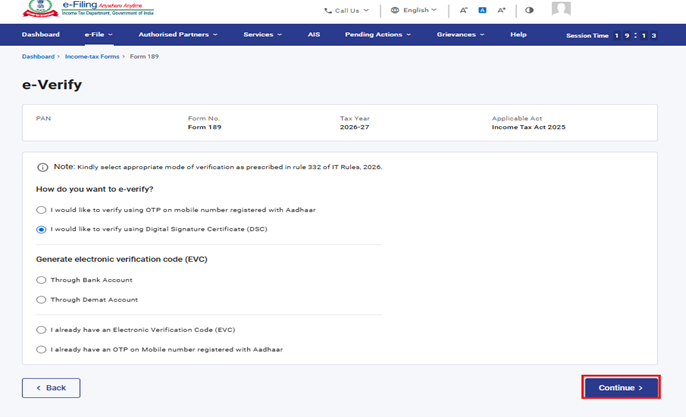
Task: Decrease font size with A- icon
Action: coord(464,10)
